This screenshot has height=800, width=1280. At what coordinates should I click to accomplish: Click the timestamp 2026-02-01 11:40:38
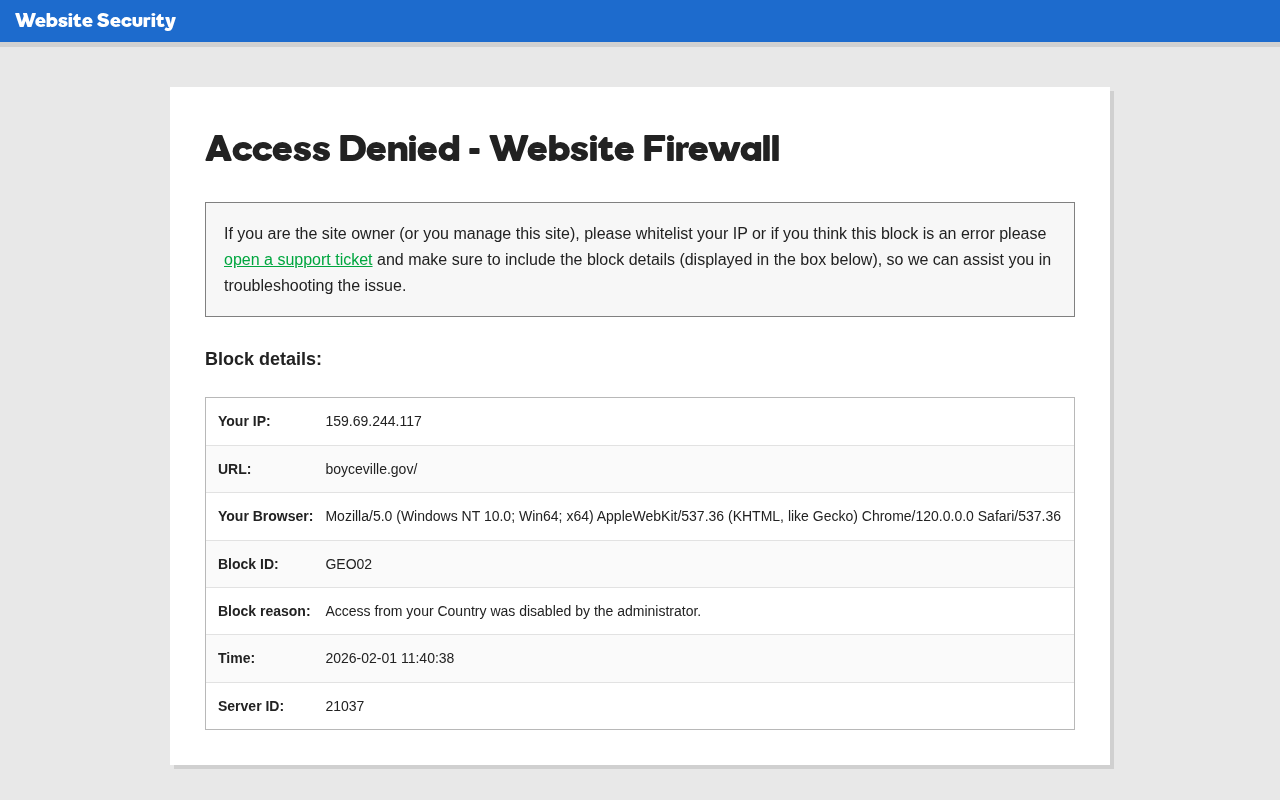point(390,658)
